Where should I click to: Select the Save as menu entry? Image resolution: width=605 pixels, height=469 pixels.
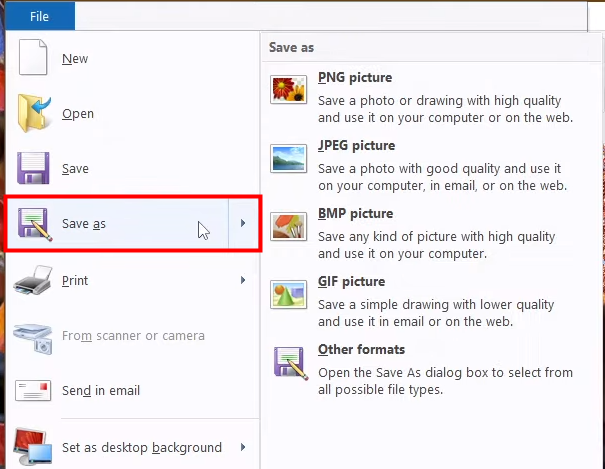click(x=118, y=224)
